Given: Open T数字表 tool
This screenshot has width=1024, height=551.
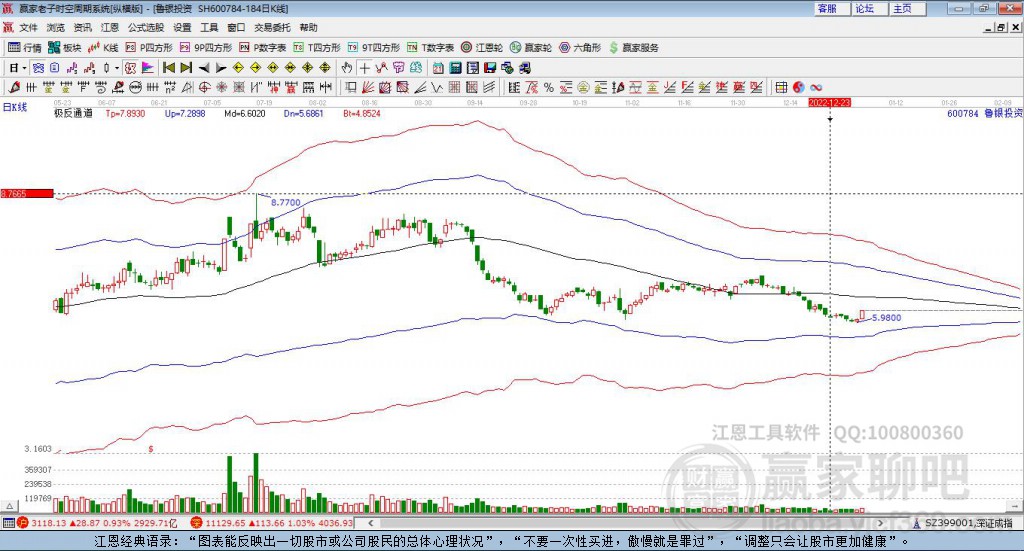Looking at the screenshot, I should point(430,48).
